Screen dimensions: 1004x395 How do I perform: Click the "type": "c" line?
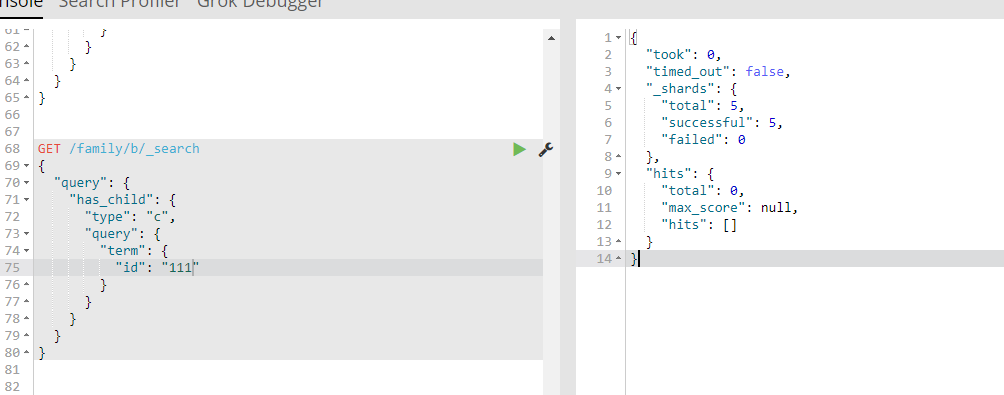(x=288, y=216)
